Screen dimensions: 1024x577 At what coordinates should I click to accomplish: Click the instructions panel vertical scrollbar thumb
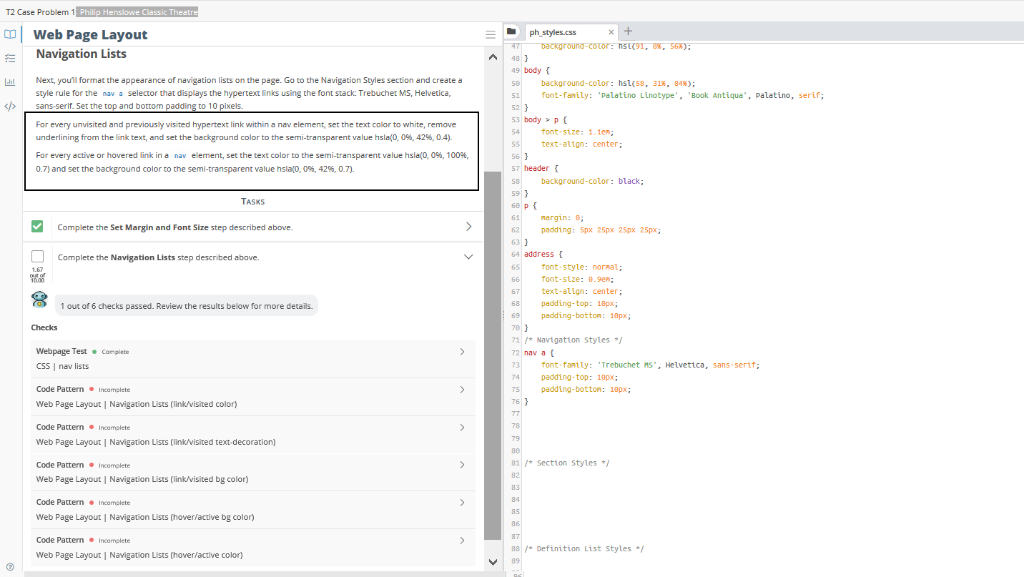pos(492,356)
